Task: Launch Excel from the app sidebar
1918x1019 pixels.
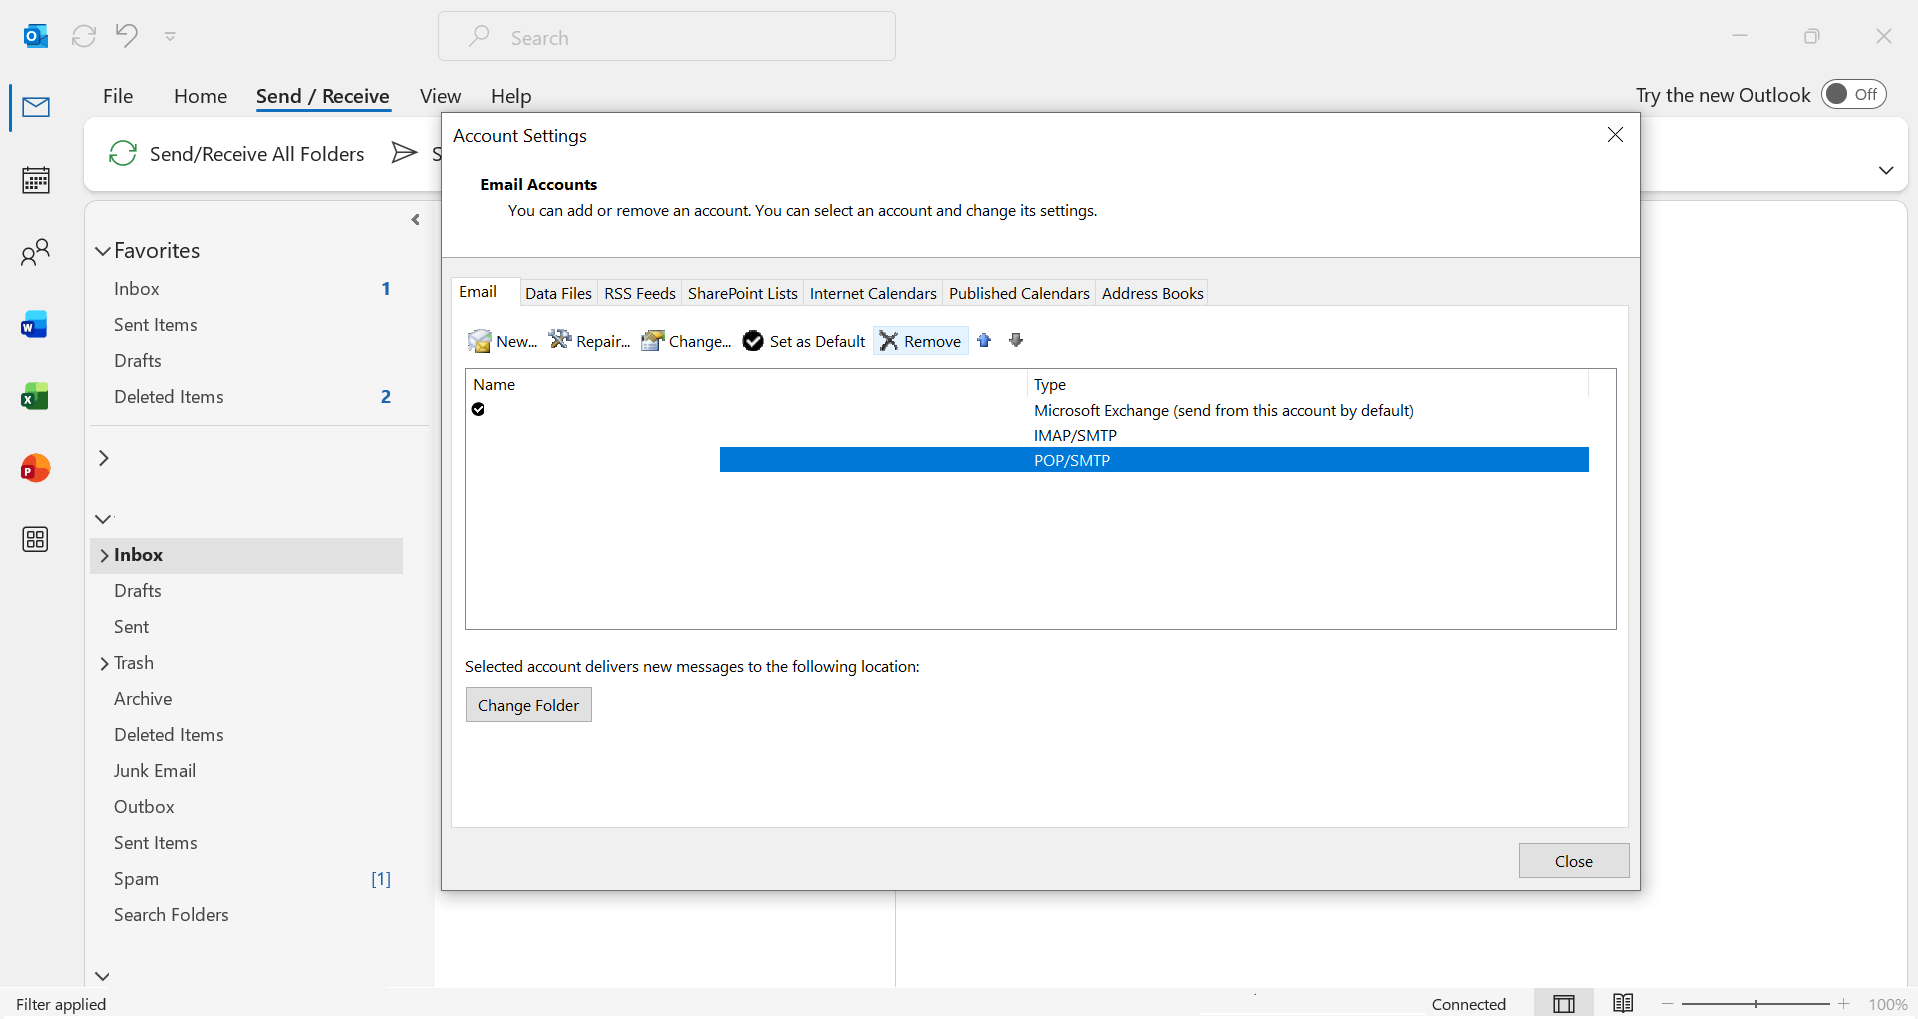Action: point(36,397)
